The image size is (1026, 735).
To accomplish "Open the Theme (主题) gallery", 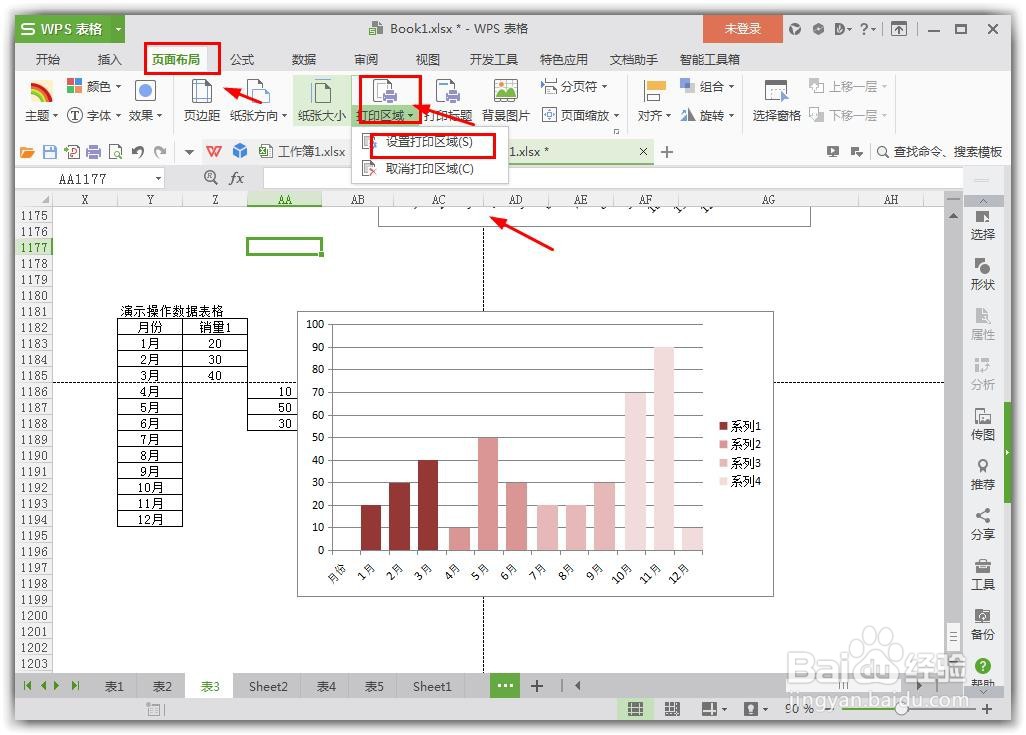I will (x=41, y=101).
